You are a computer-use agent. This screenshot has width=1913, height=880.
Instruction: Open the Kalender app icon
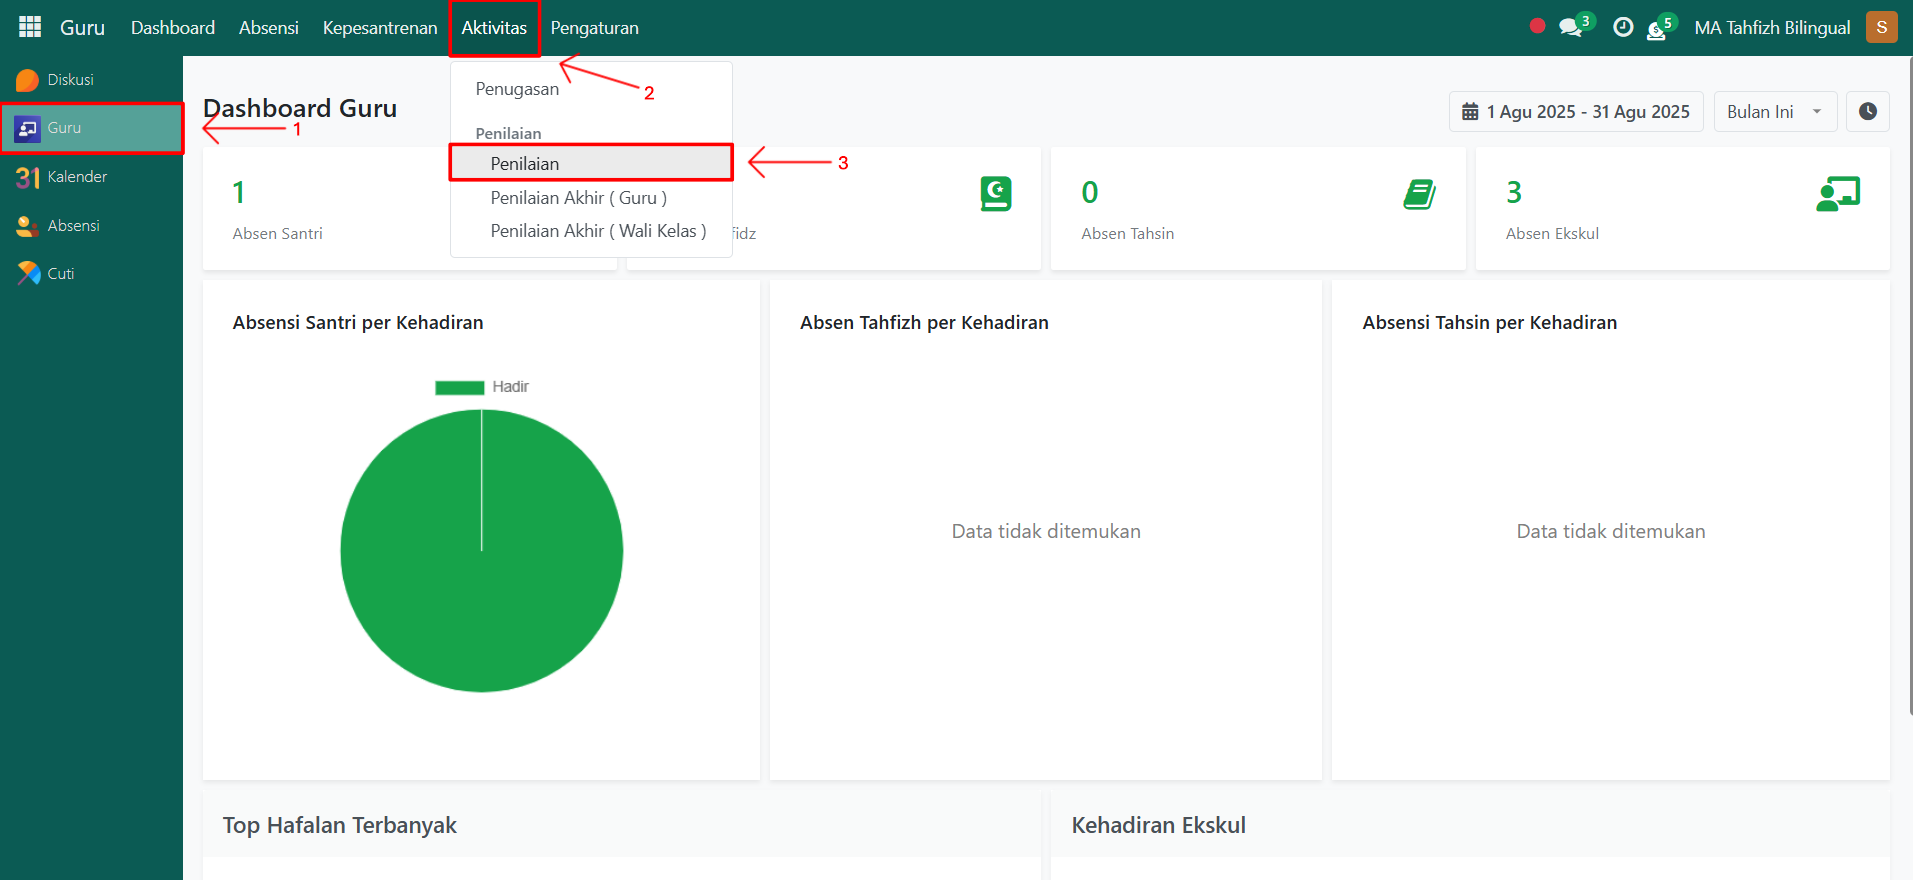click(28, 177)
